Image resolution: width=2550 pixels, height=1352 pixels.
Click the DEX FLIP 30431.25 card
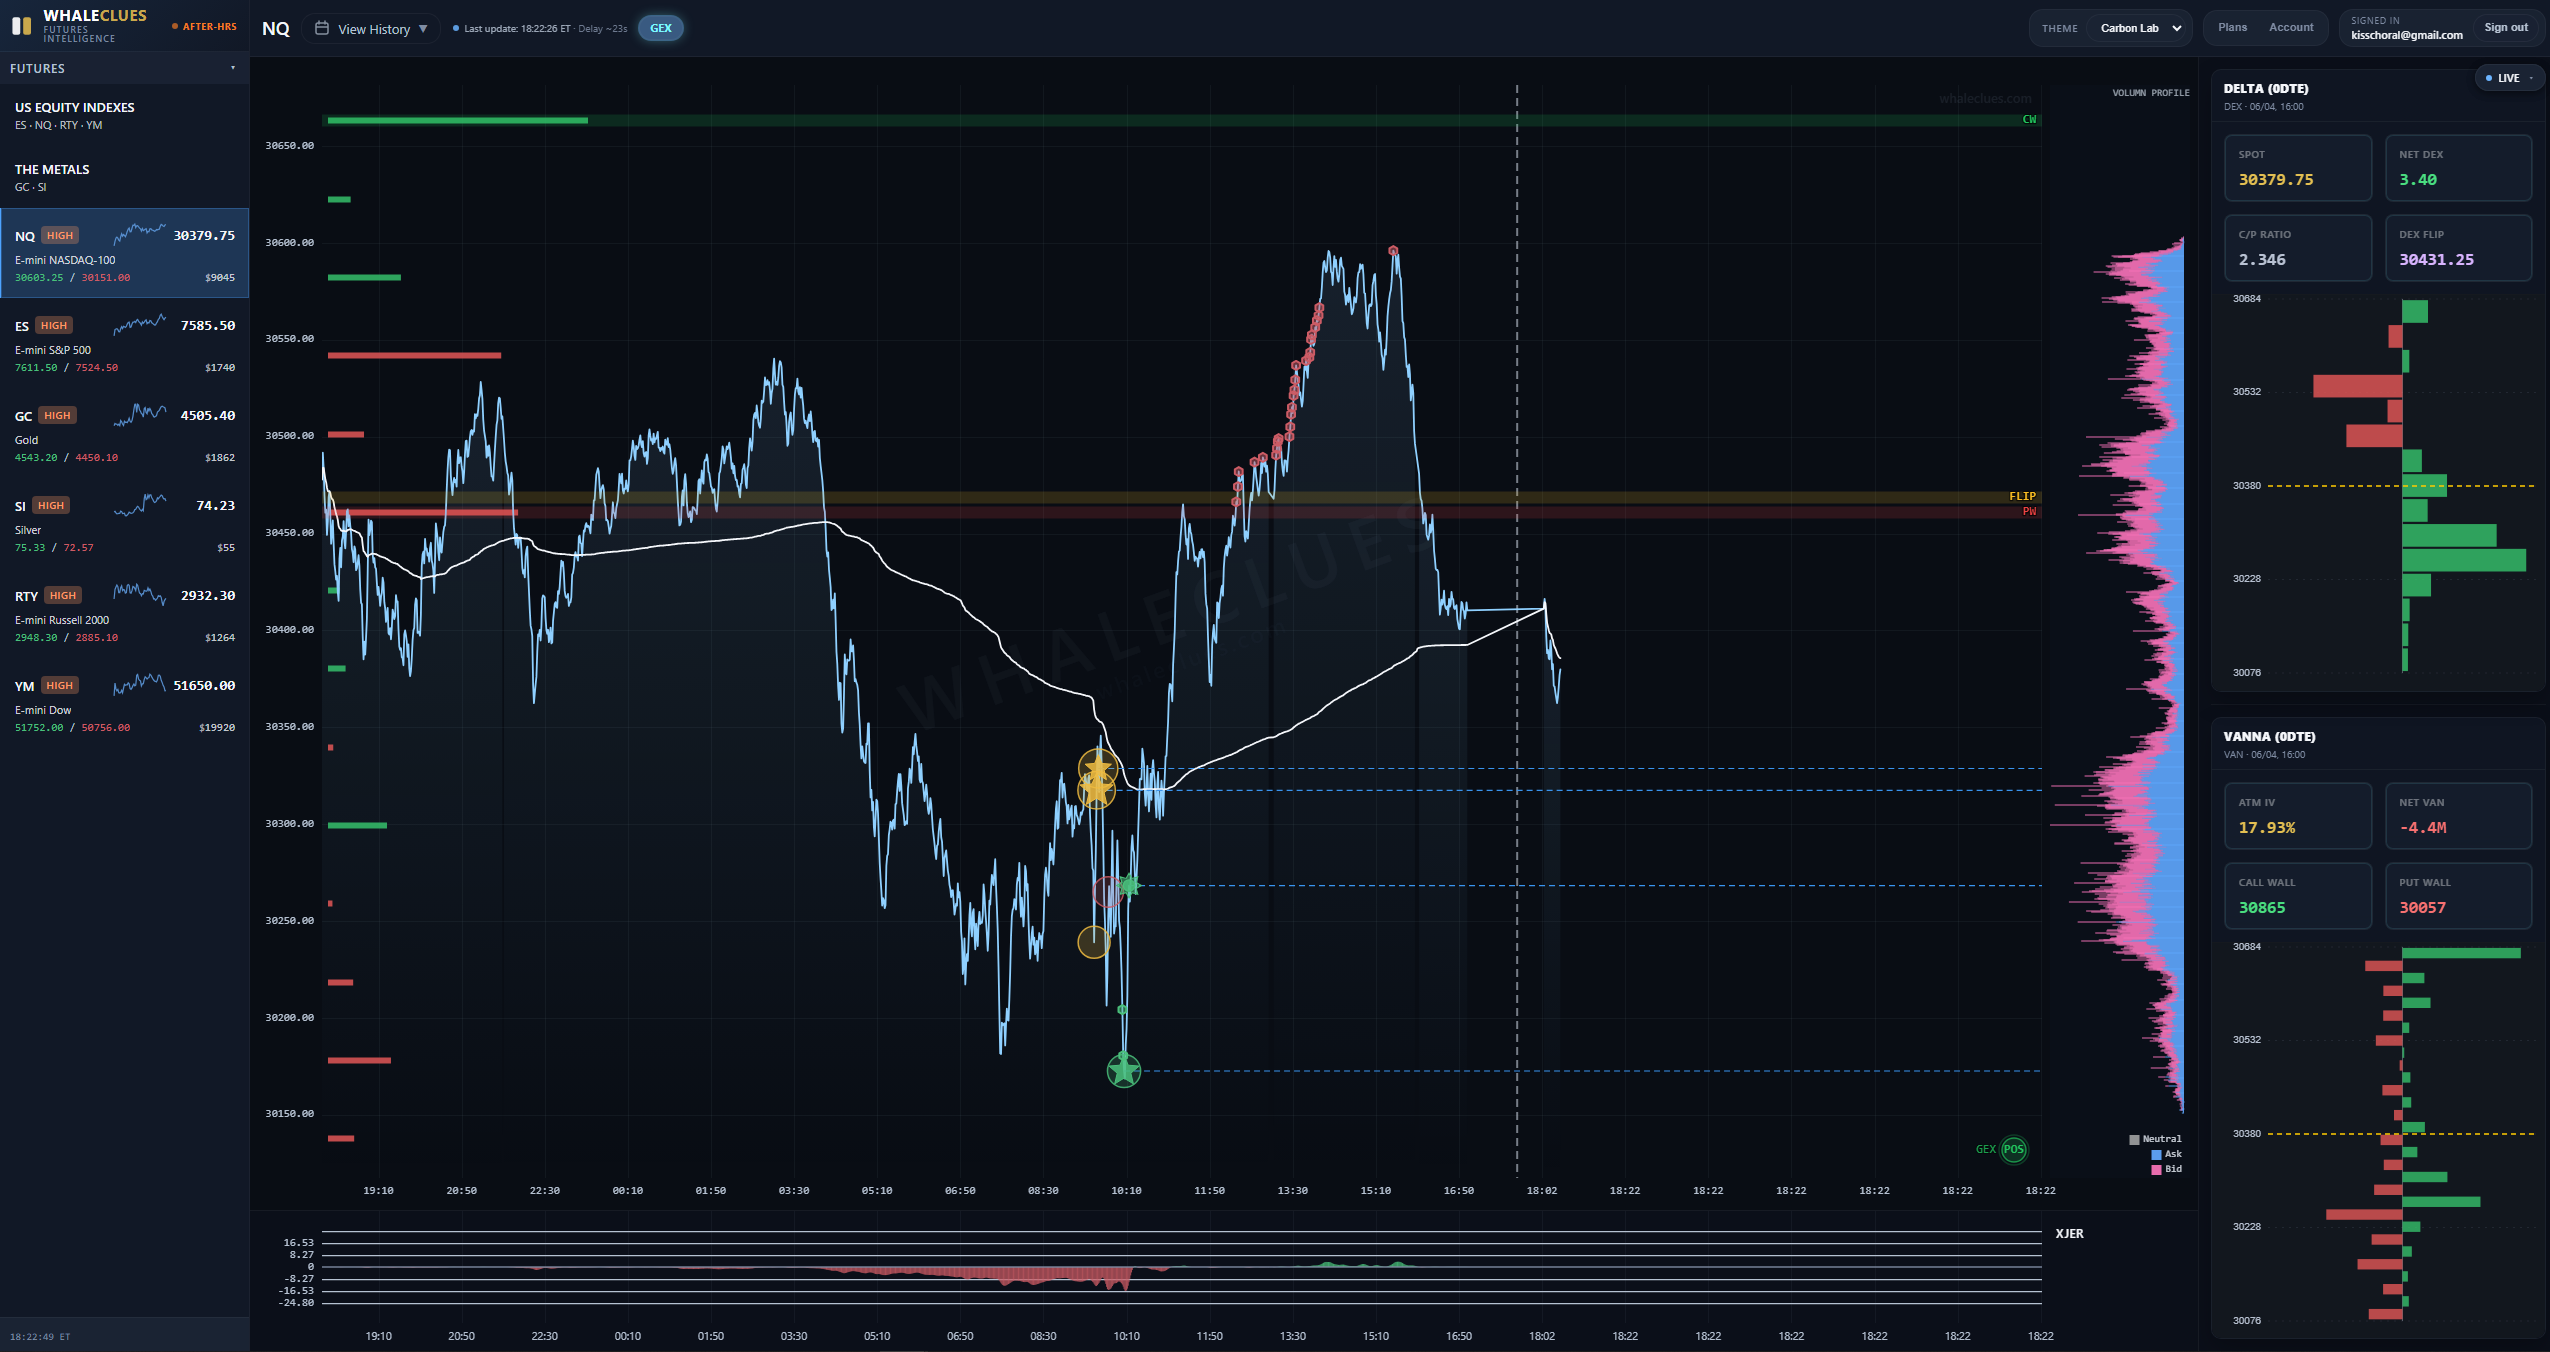2458,248
